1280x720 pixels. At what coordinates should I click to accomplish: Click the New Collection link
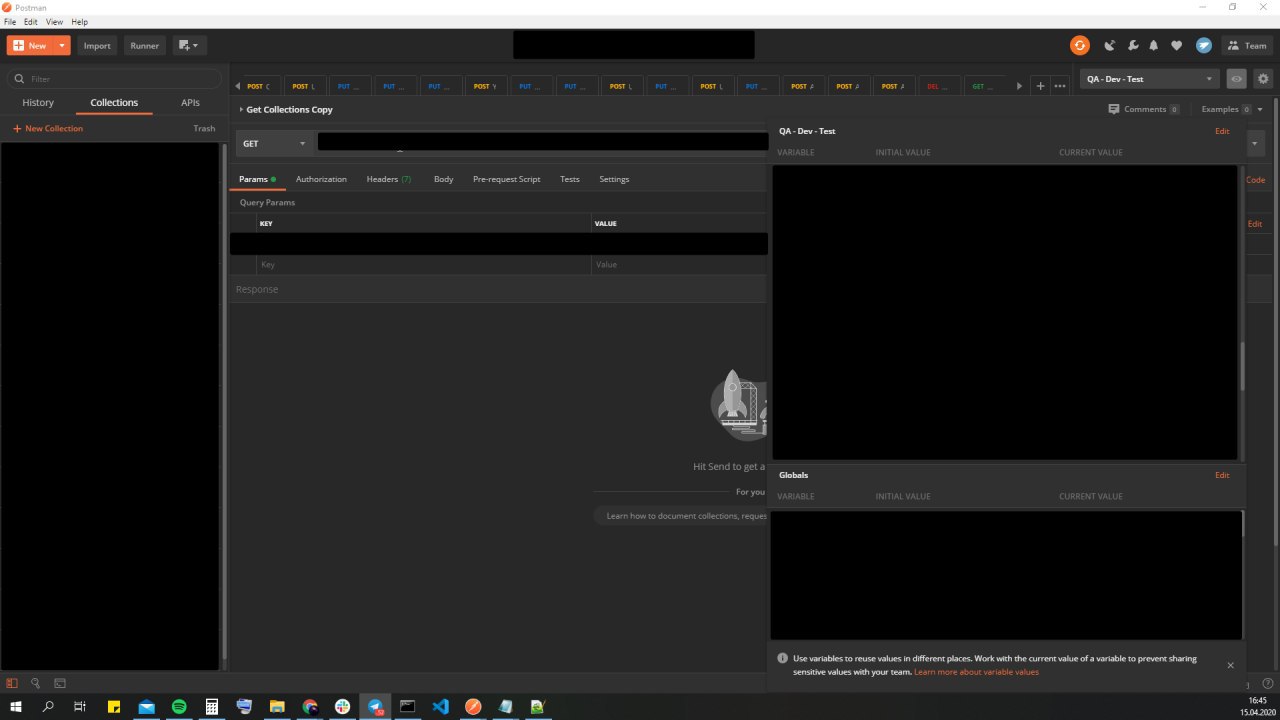(x=48, y=128)
